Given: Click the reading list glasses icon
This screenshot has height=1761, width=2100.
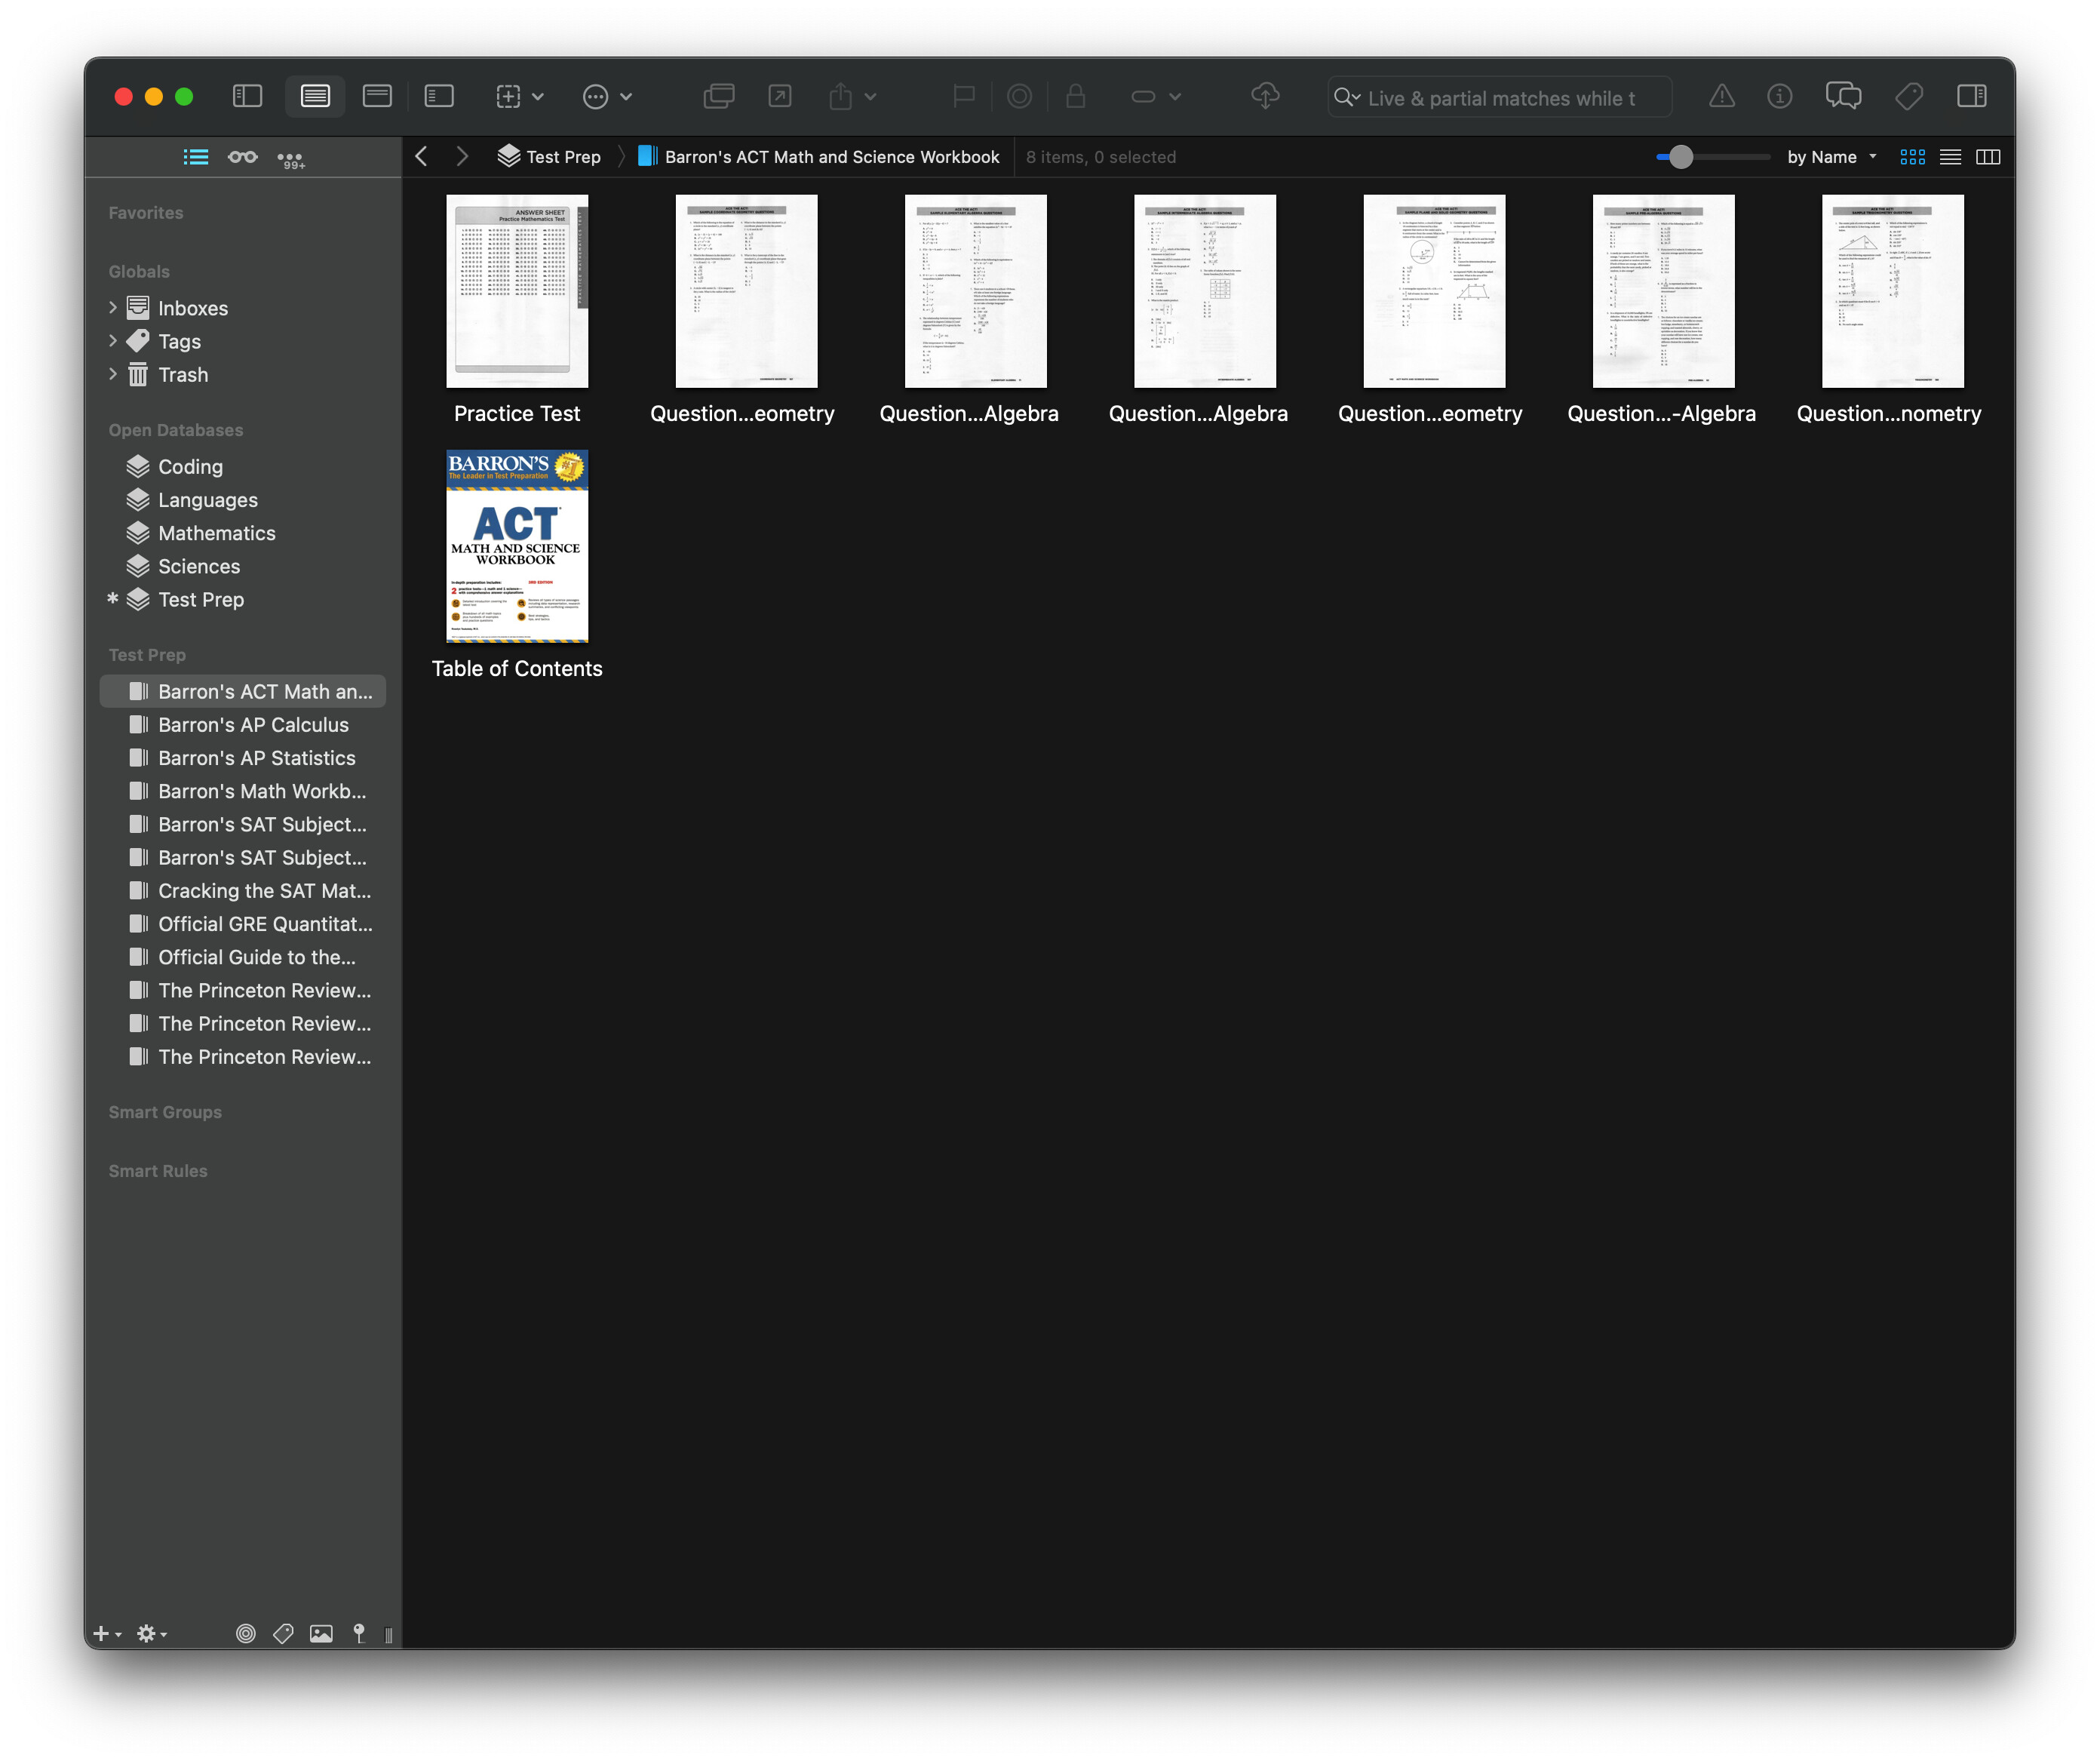Looking at the screenshot, I should pyautogui.click(x=242, y=157).
